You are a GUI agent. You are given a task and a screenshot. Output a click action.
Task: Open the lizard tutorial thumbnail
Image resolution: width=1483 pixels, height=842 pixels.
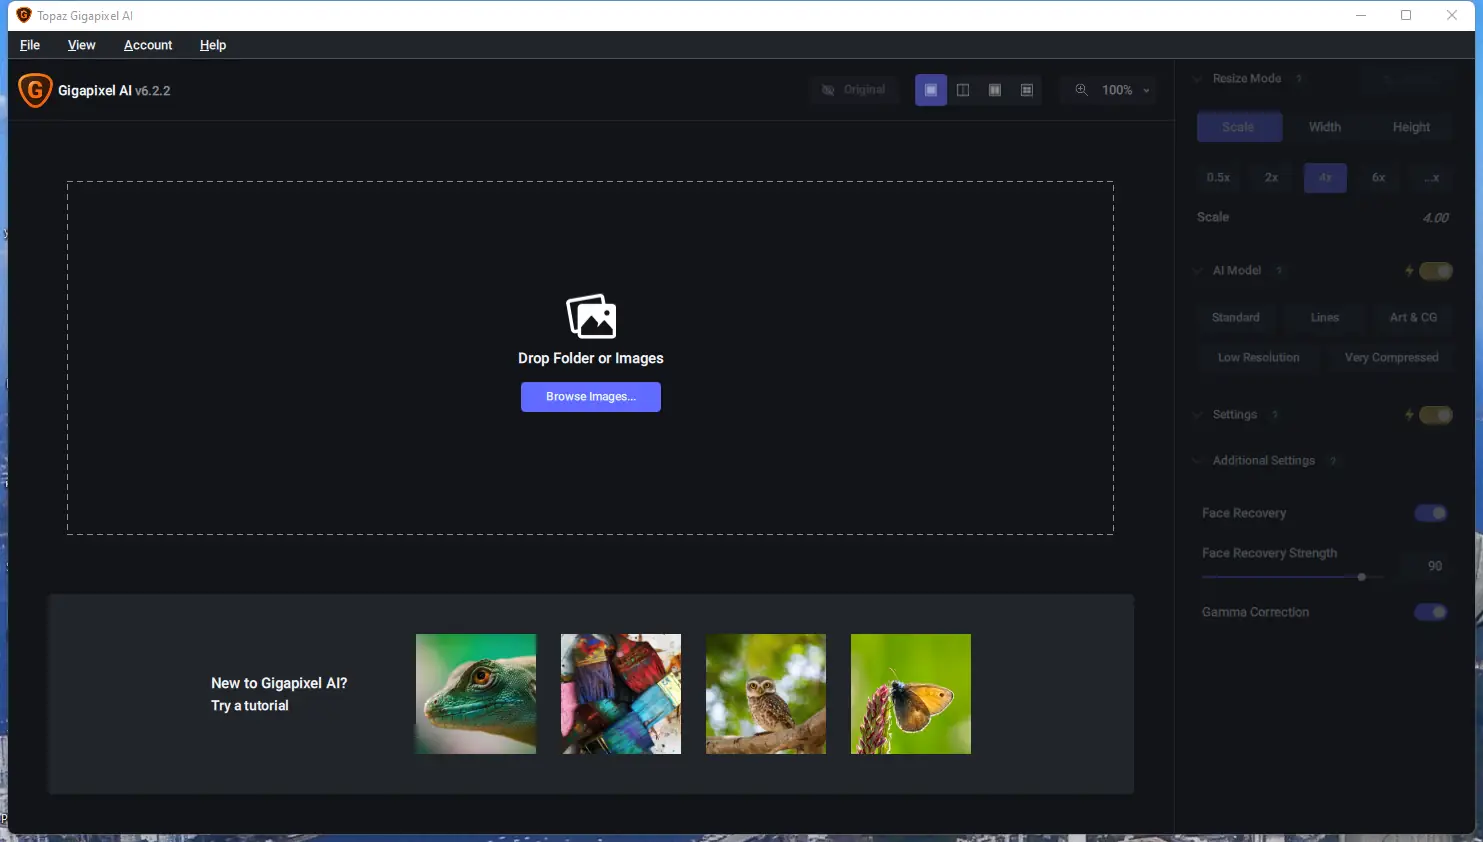pos(476,694)
